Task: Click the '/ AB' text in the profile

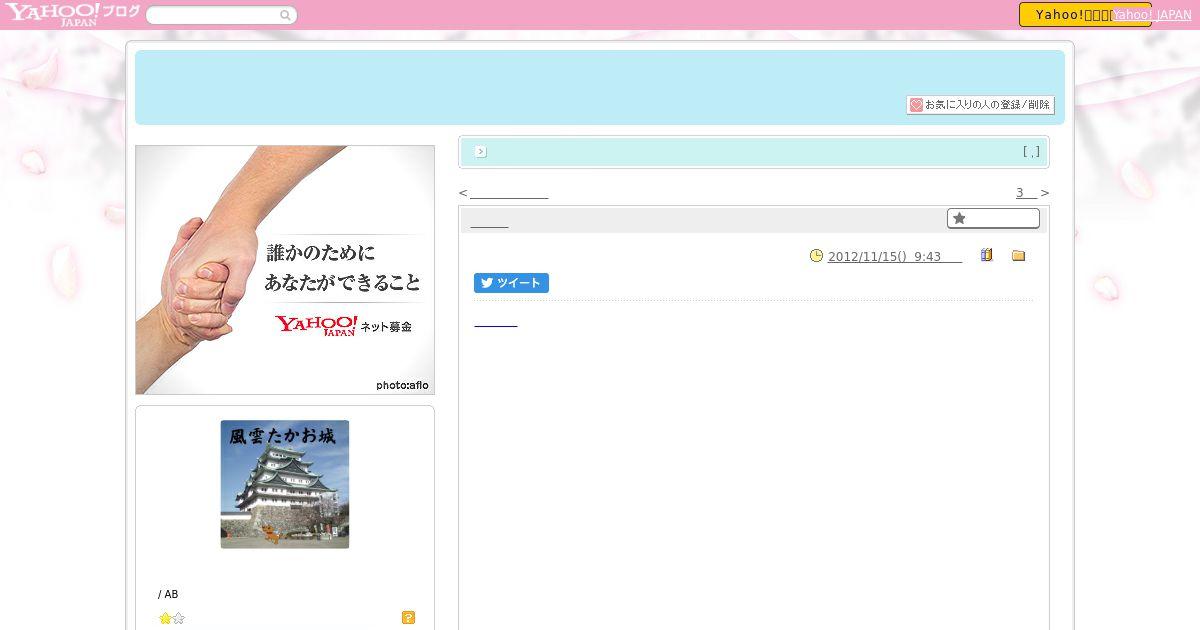Action: (168, 594)
